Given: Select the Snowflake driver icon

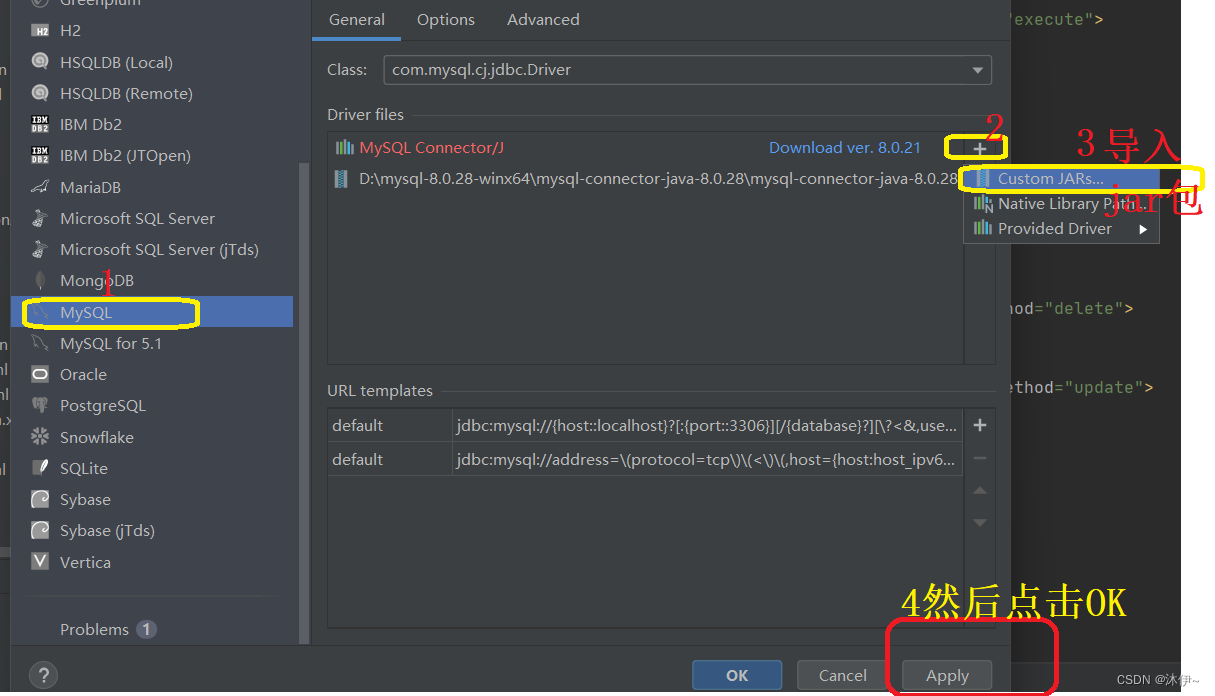Looking at the screenshot, I should [x=40, y=437].
